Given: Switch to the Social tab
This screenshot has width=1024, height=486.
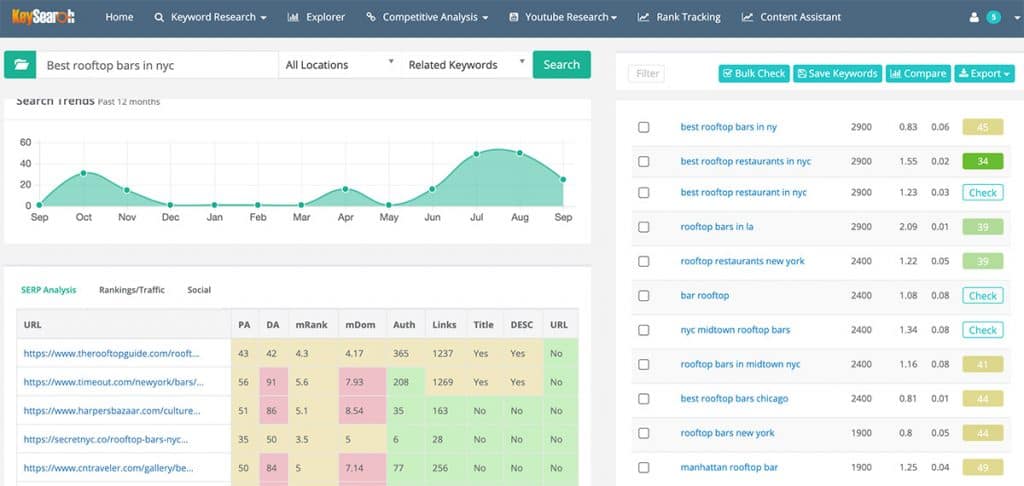Looking at the screenshot, I should click(x=199, y=290).
